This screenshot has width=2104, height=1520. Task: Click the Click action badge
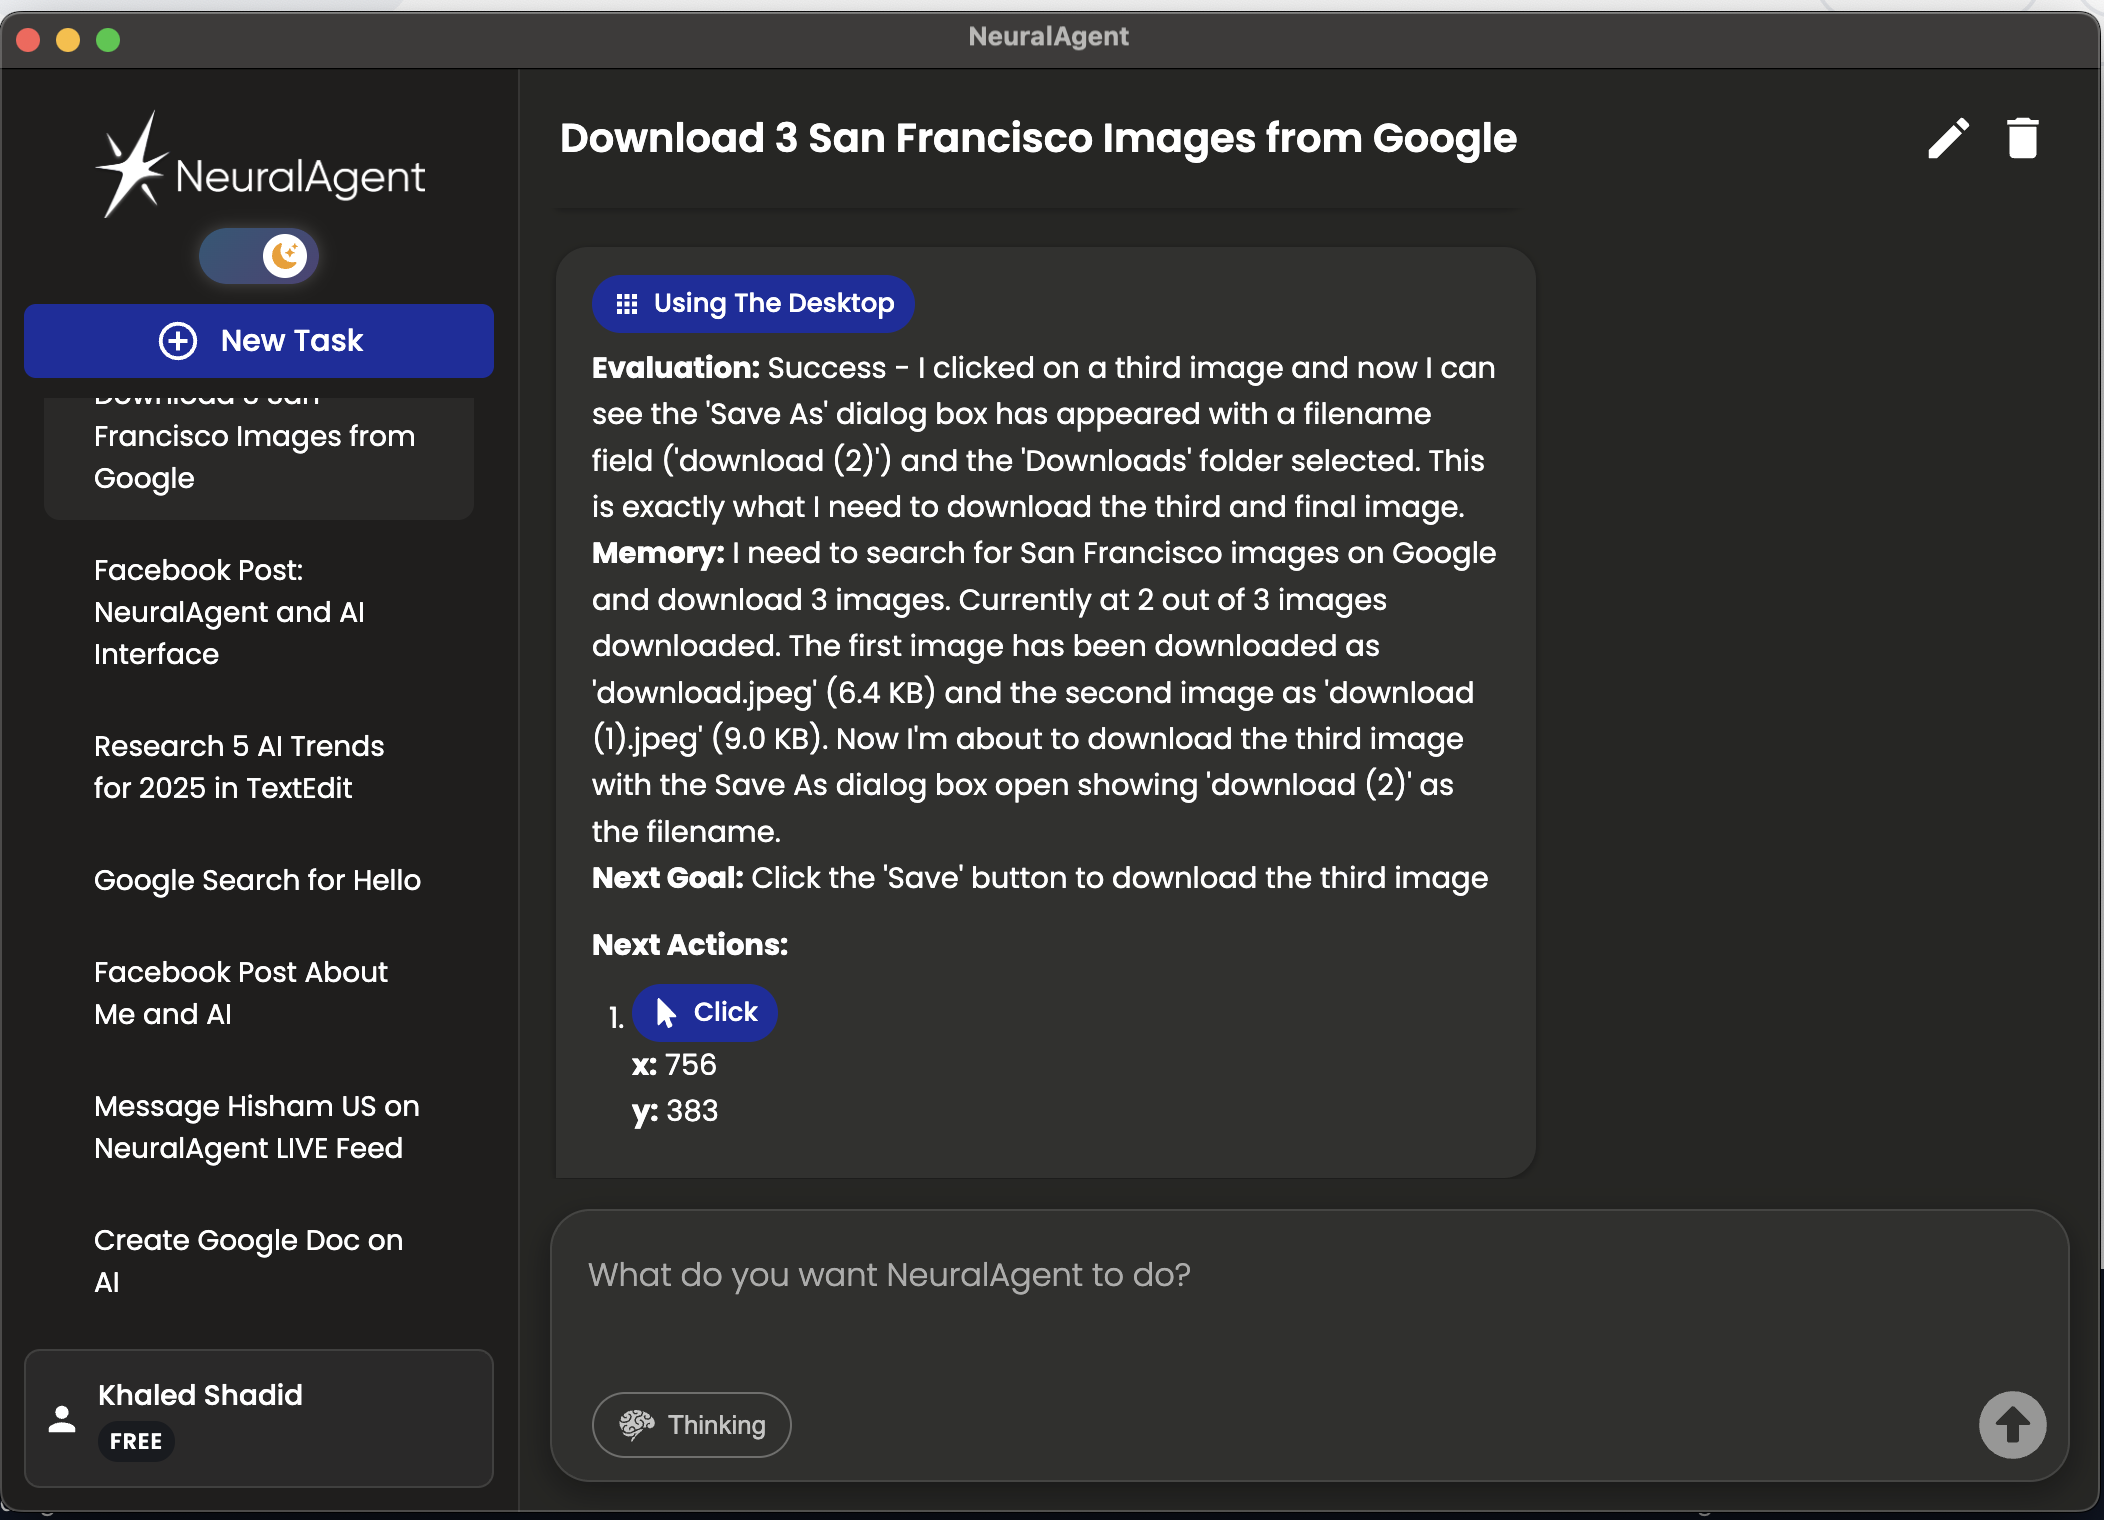[x=705, y=1012]
